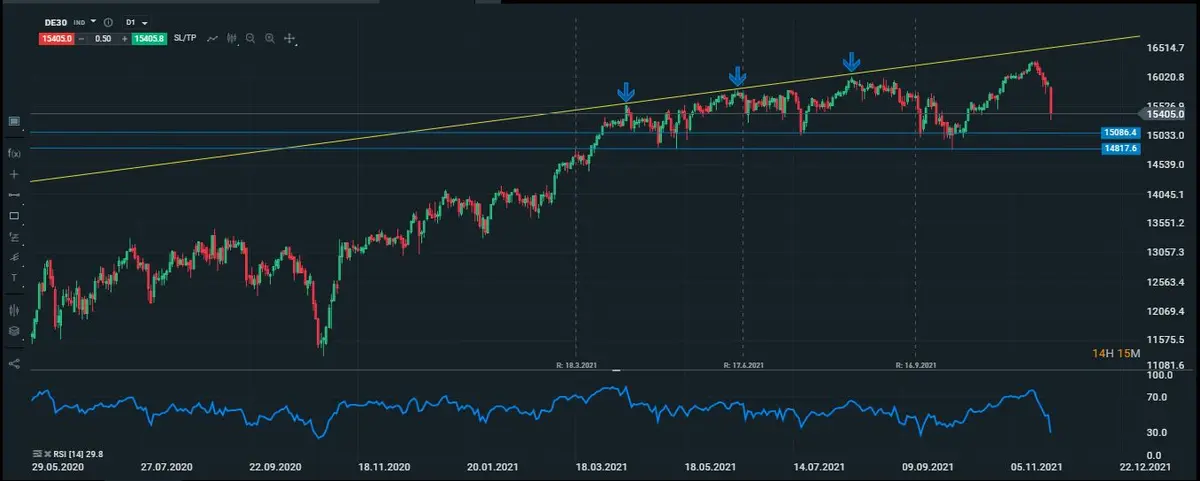Switch to line chart view icon
Viewport: 1200px width, 481px height.
[212, 39]
